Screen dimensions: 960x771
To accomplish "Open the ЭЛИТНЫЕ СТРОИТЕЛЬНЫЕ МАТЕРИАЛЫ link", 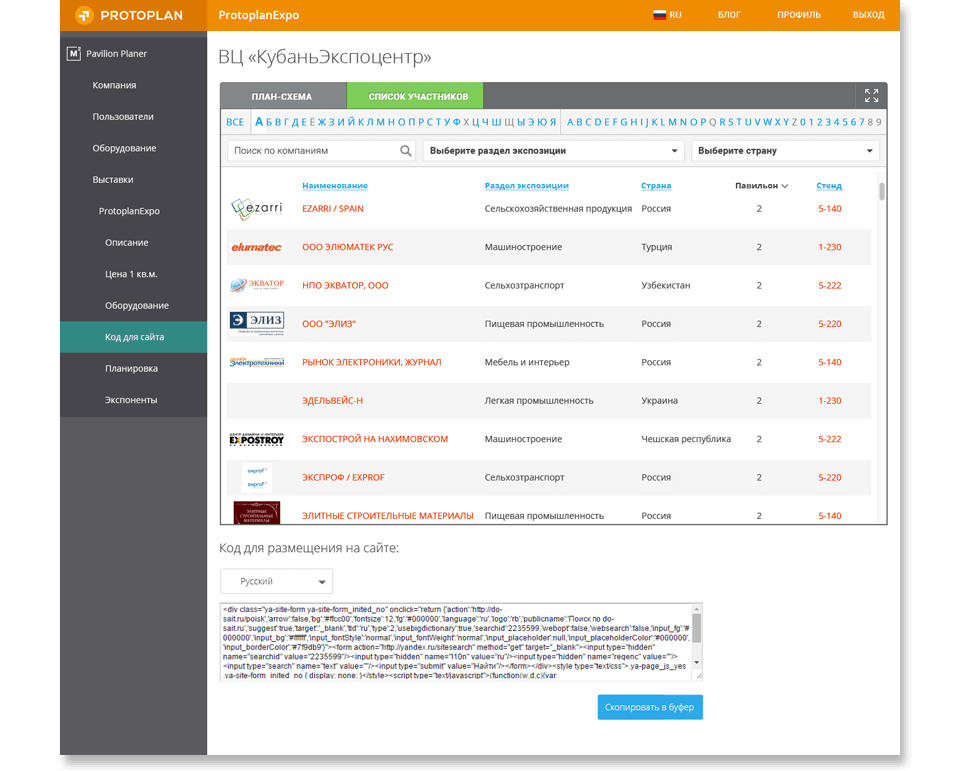I will point(388,516).
